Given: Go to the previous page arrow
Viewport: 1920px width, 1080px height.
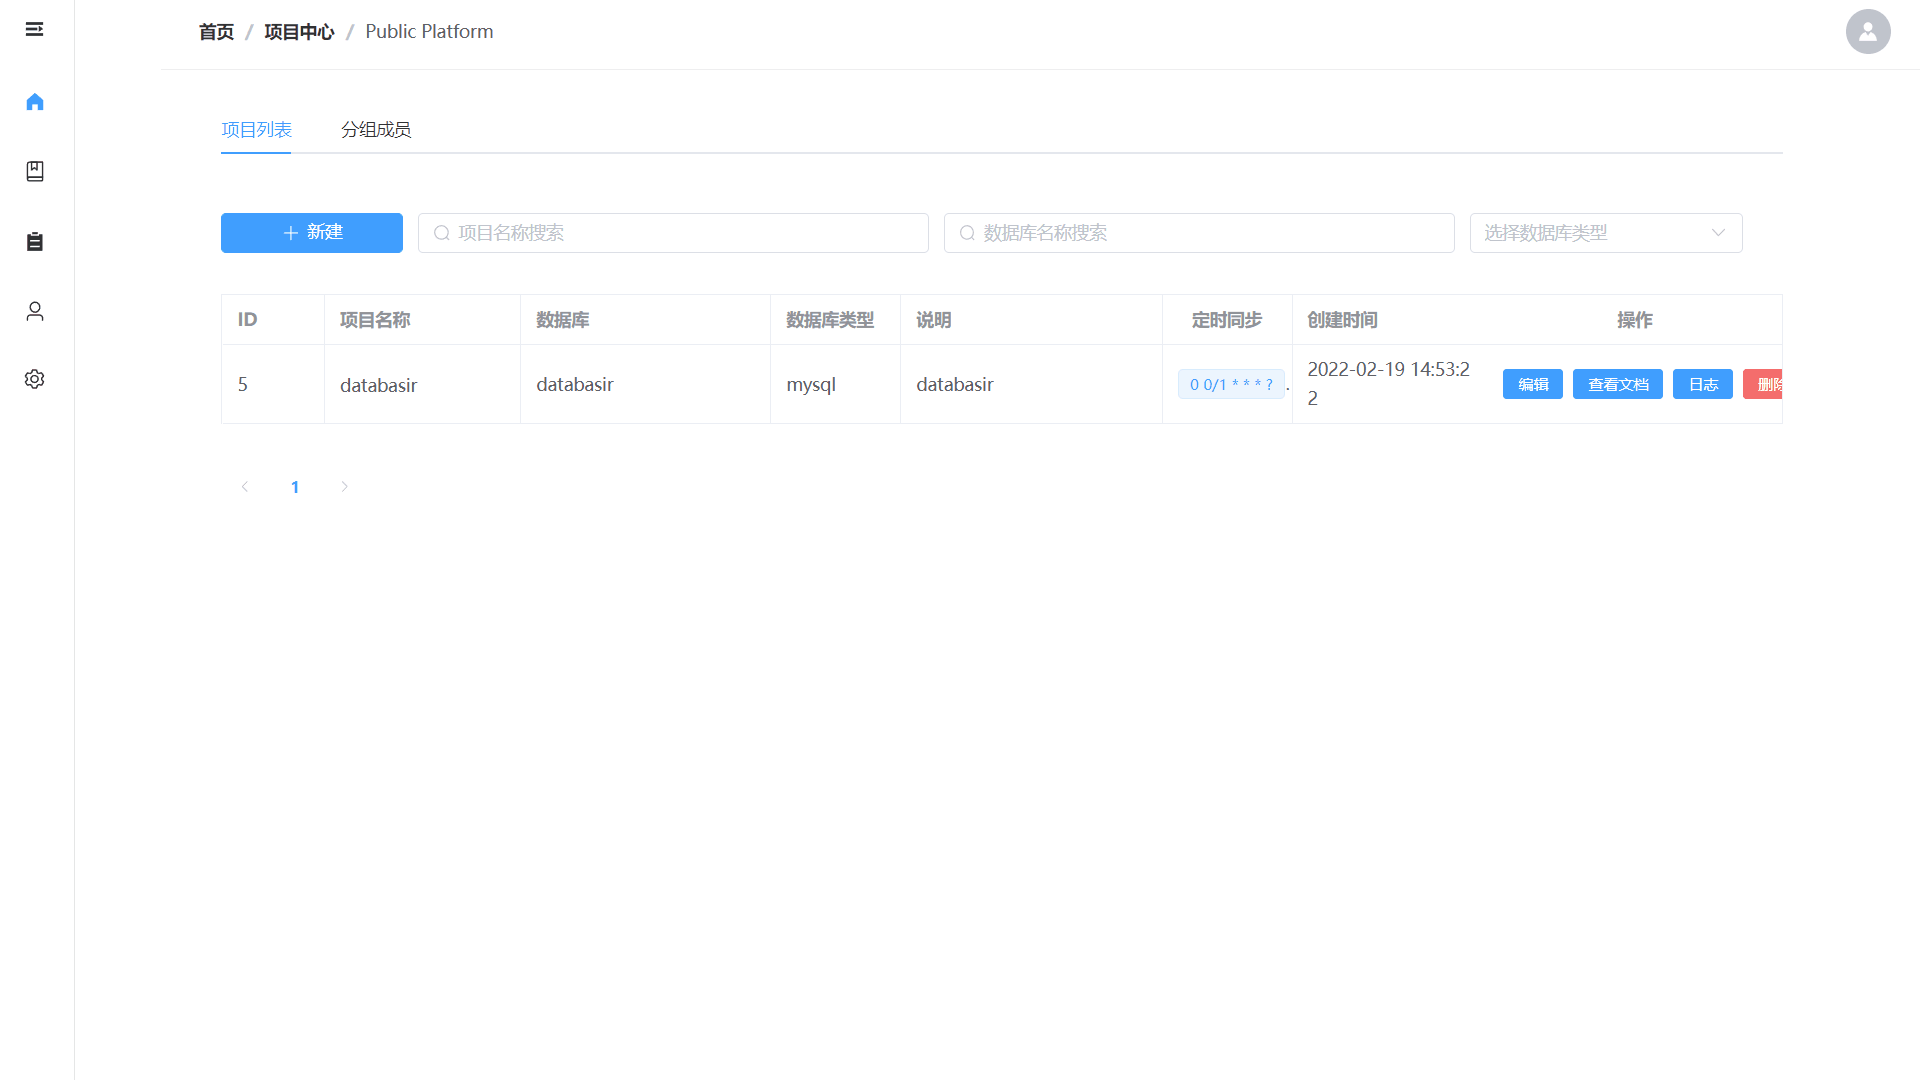Looking at the screenshot, I should pos(245,487).
